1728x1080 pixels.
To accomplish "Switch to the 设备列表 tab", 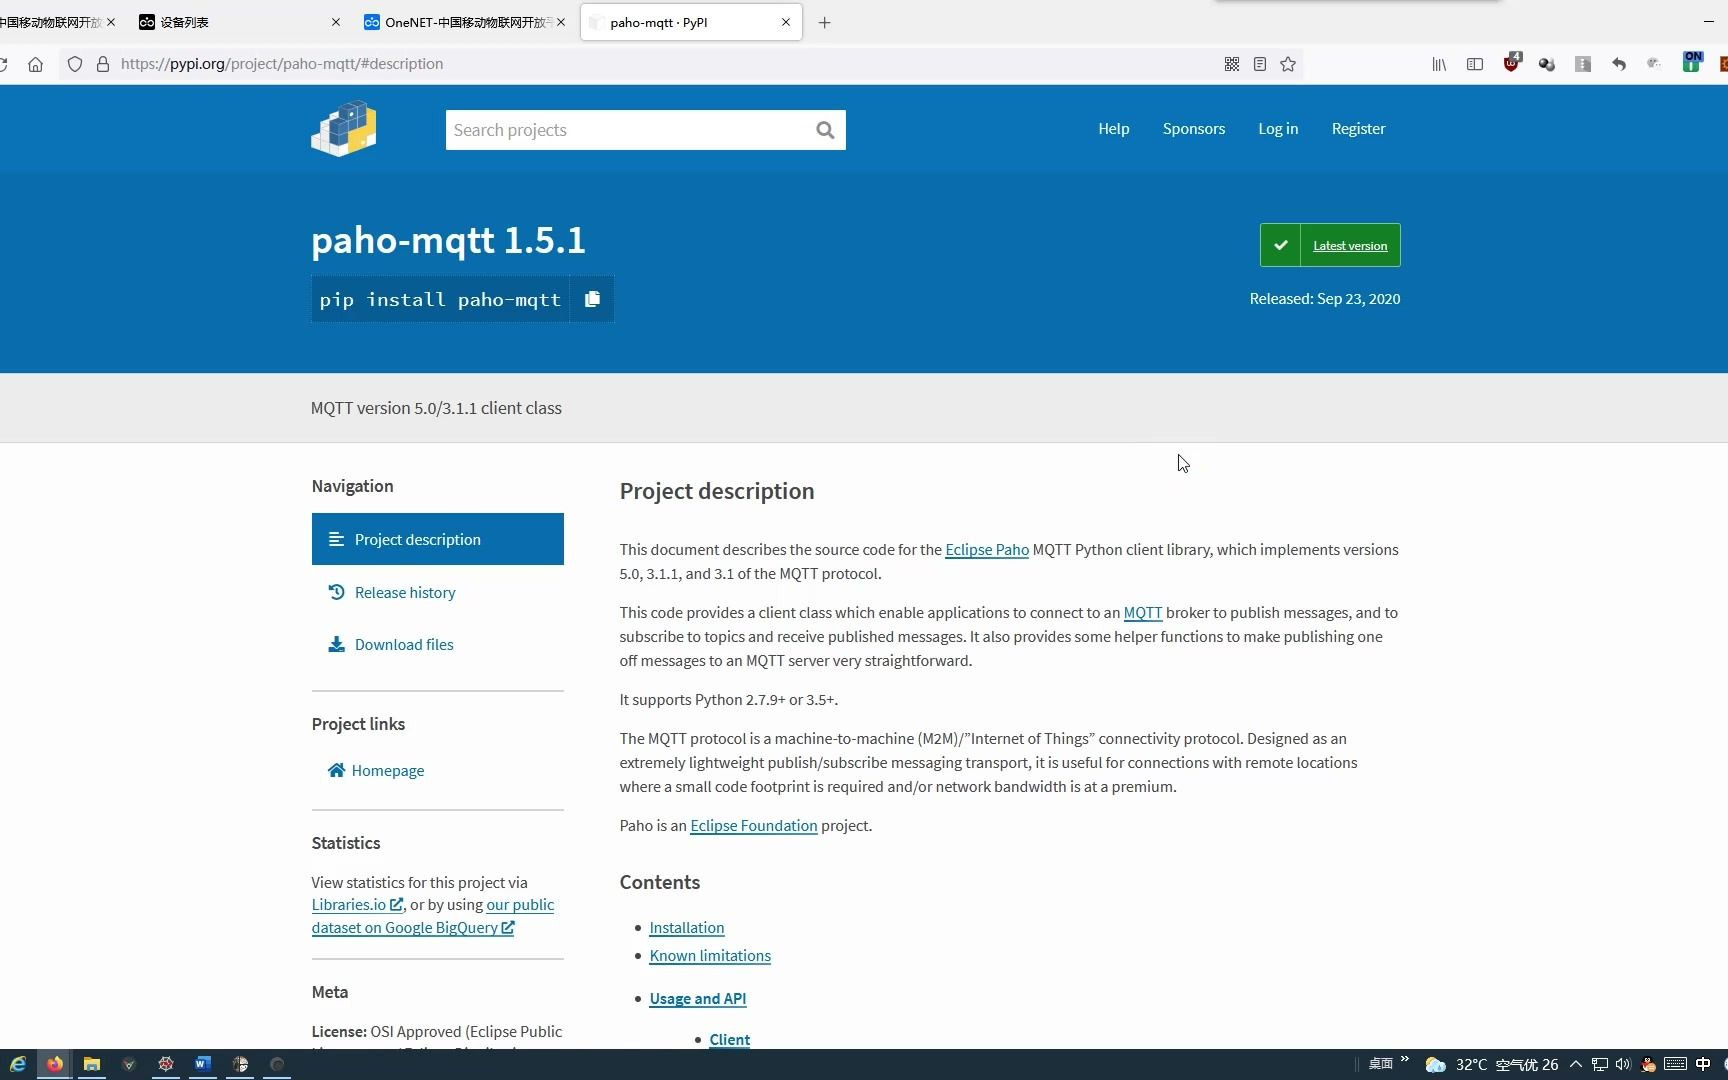I will click(x=240, y=22).
